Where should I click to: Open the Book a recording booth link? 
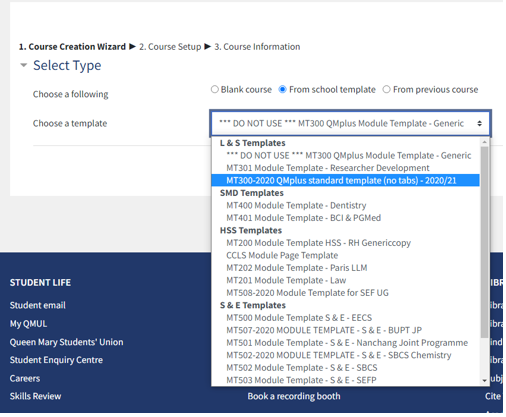click(294, 396)
